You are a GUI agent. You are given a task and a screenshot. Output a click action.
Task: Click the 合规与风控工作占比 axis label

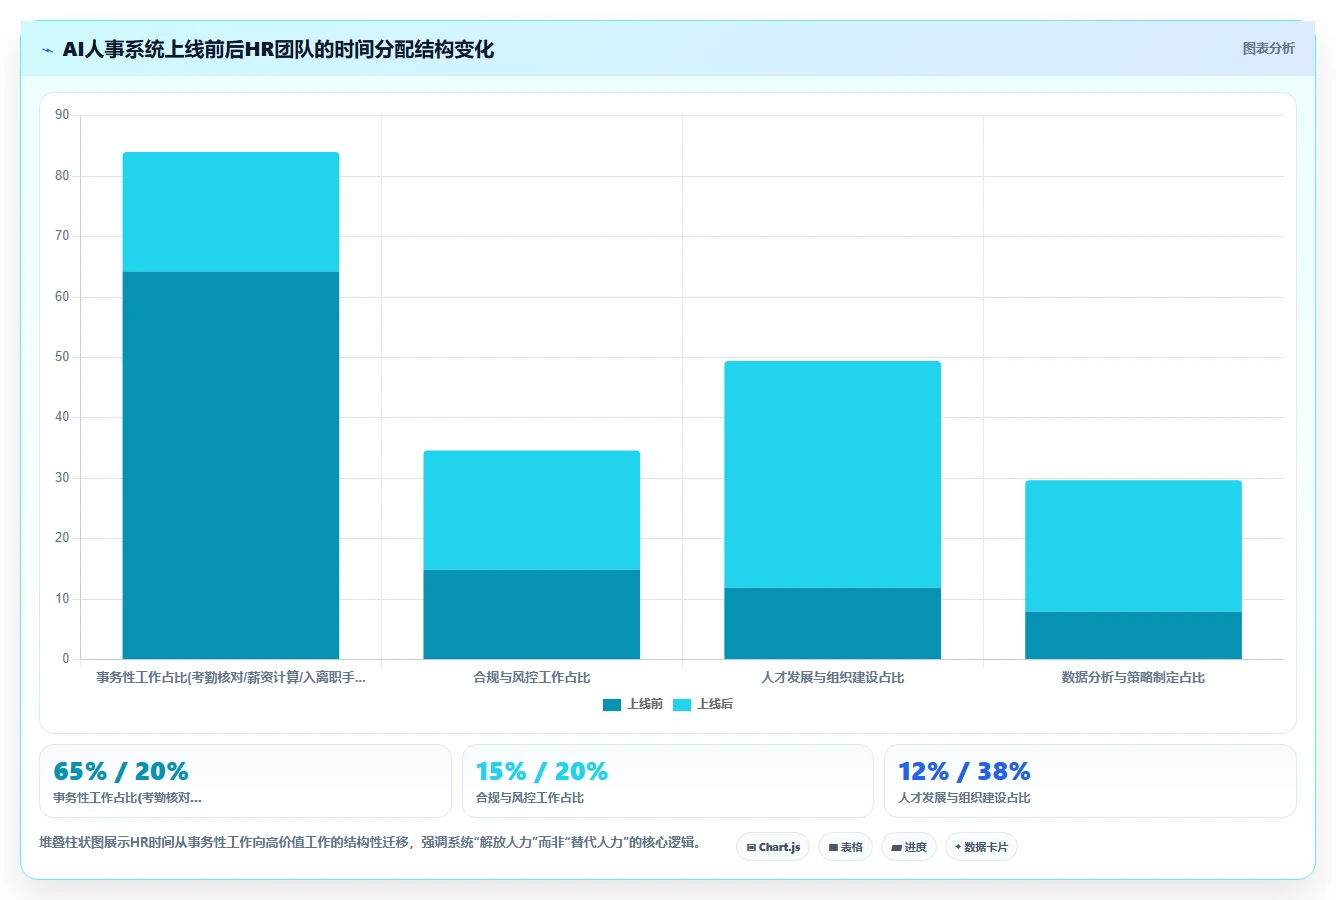click(x=532, y=677)
